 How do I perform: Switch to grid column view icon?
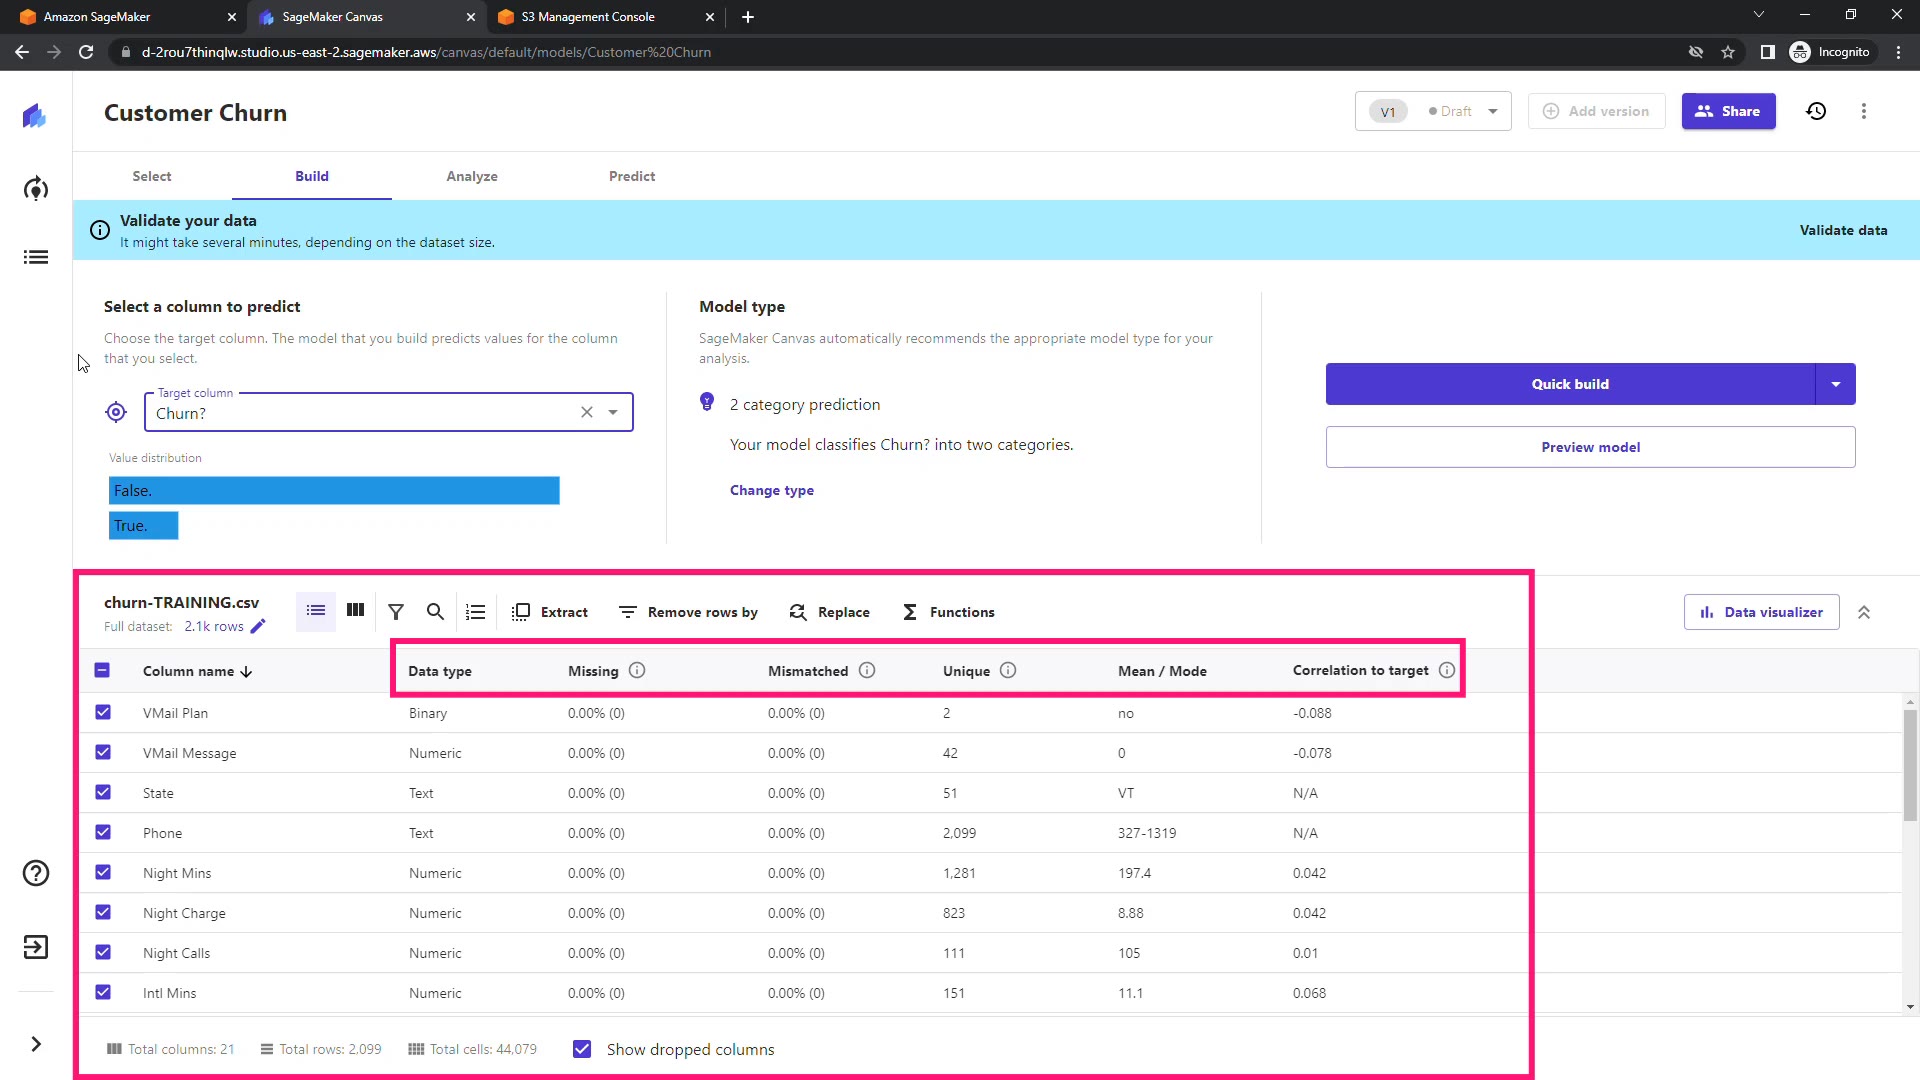[355, 610]
